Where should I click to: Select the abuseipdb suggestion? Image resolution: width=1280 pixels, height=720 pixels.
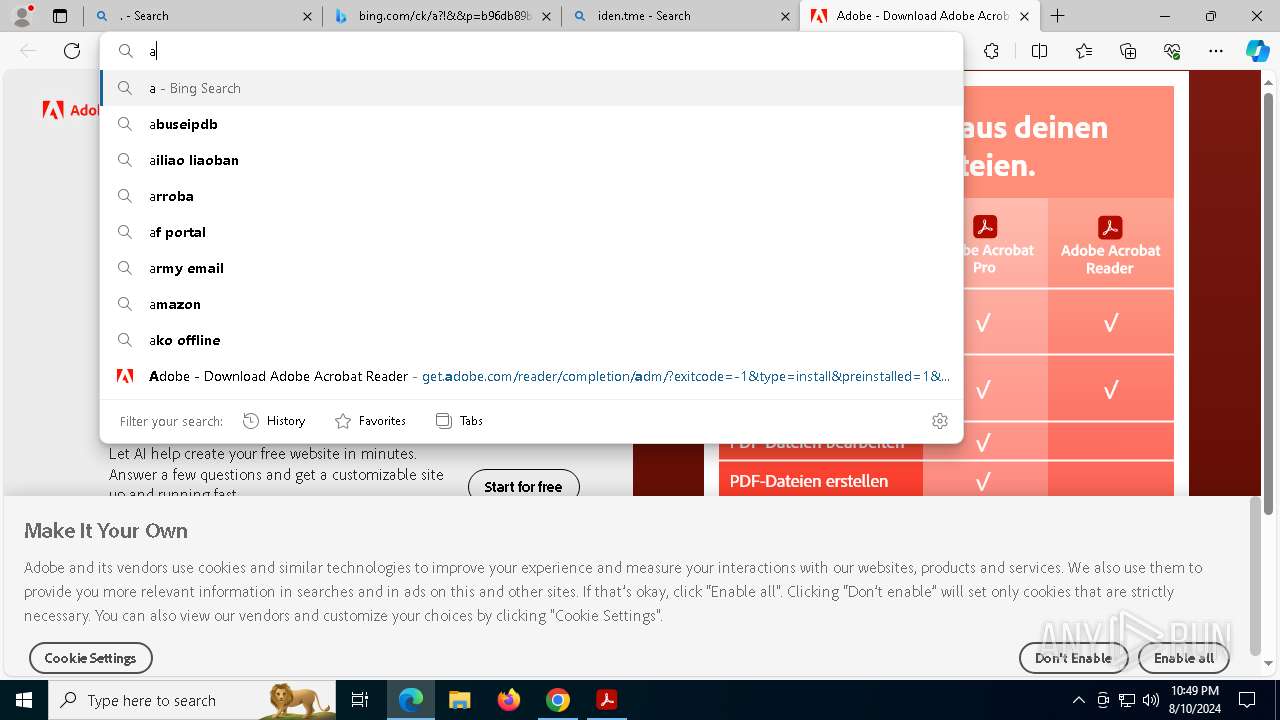(x=531, y=124)
